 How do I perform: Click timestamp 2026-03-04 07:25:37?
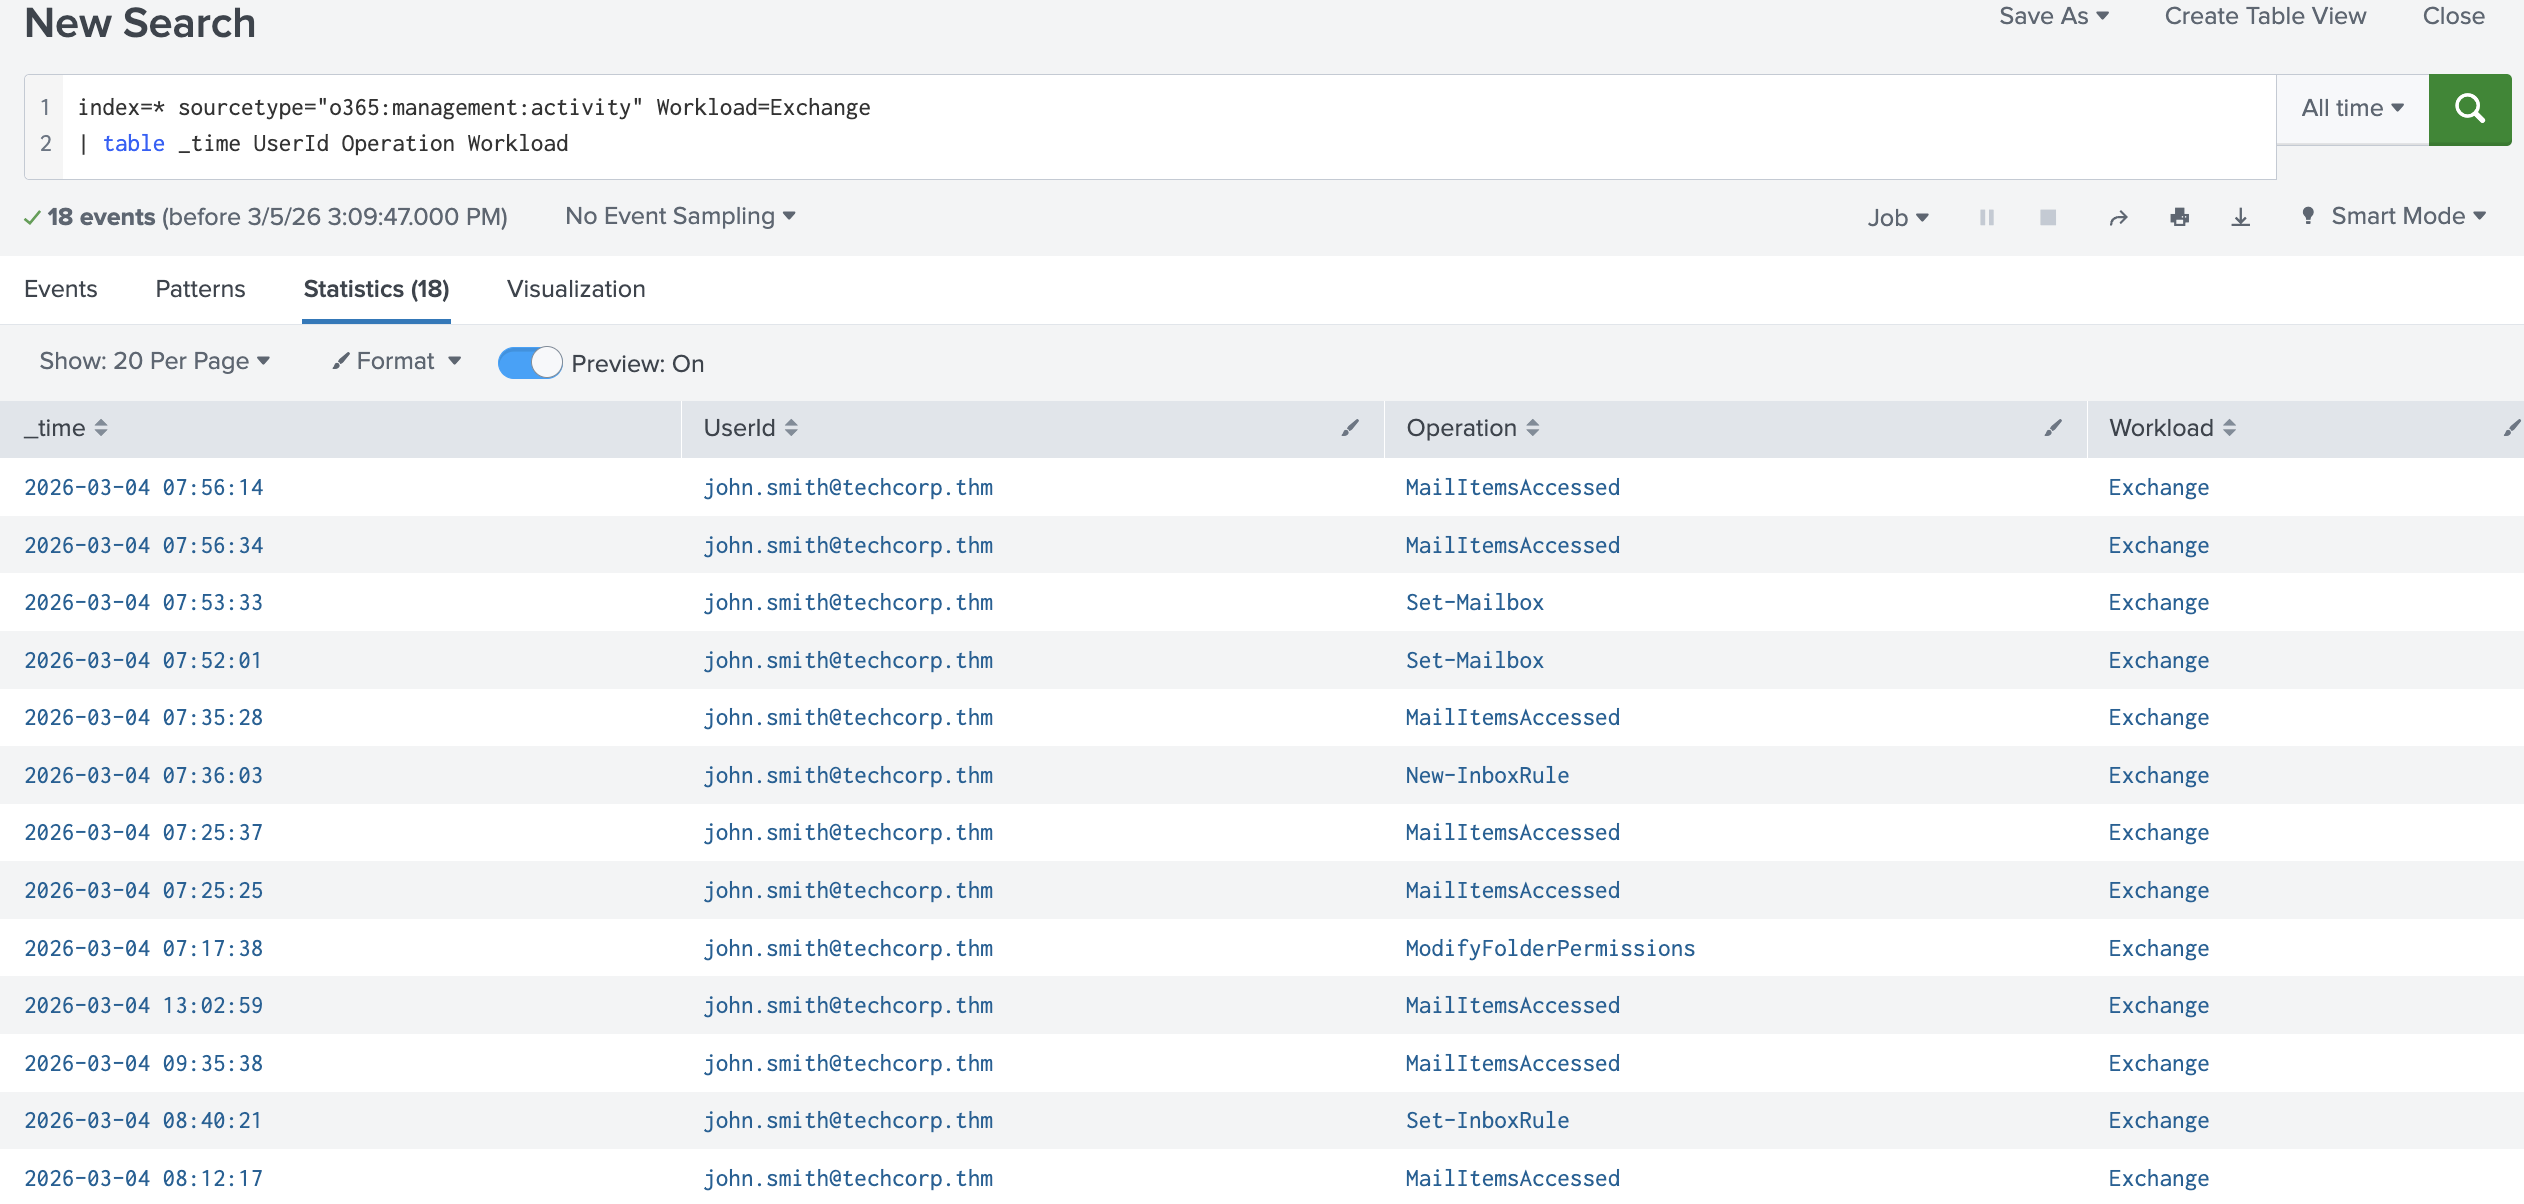pyautogui.click(x=144, y=832)
